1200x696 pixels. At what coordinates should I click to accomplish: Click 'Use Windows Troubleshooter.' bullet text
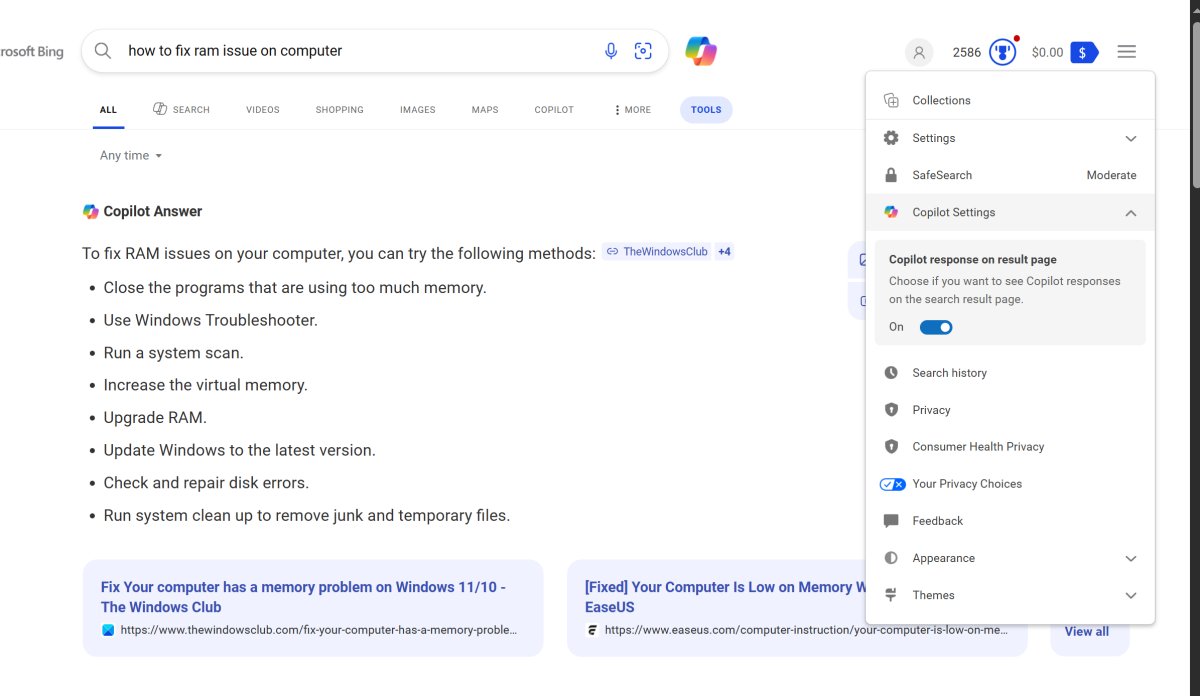210,320
